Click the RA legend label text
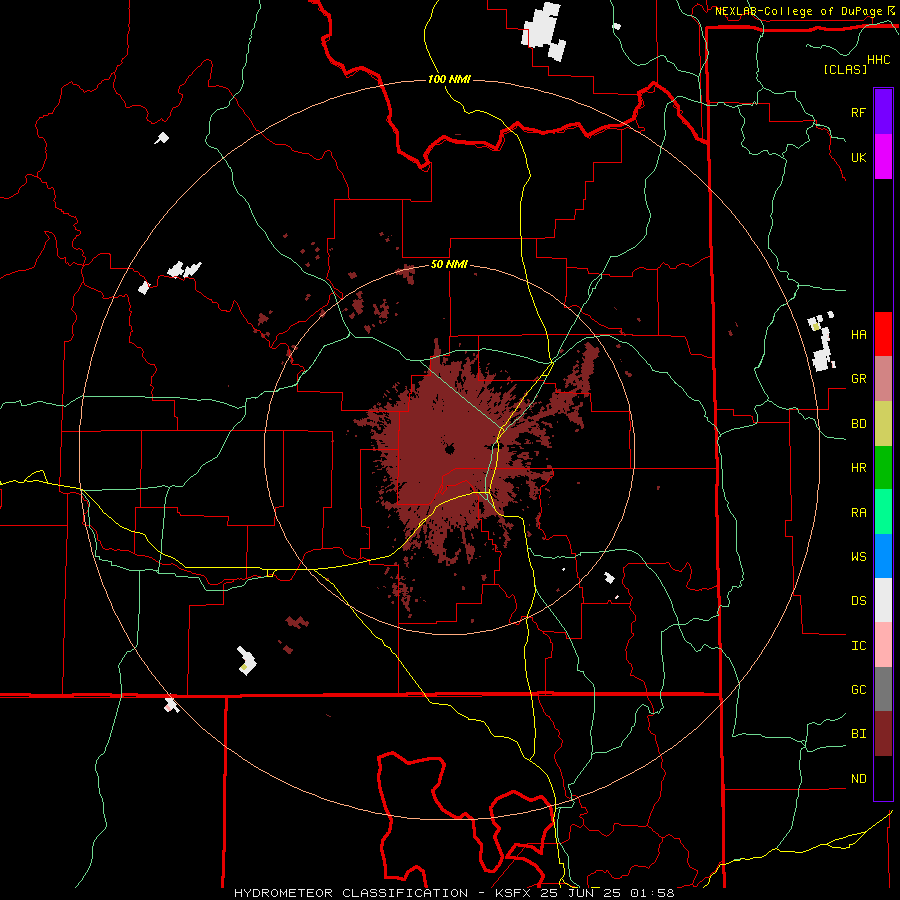 pos(858,513)
